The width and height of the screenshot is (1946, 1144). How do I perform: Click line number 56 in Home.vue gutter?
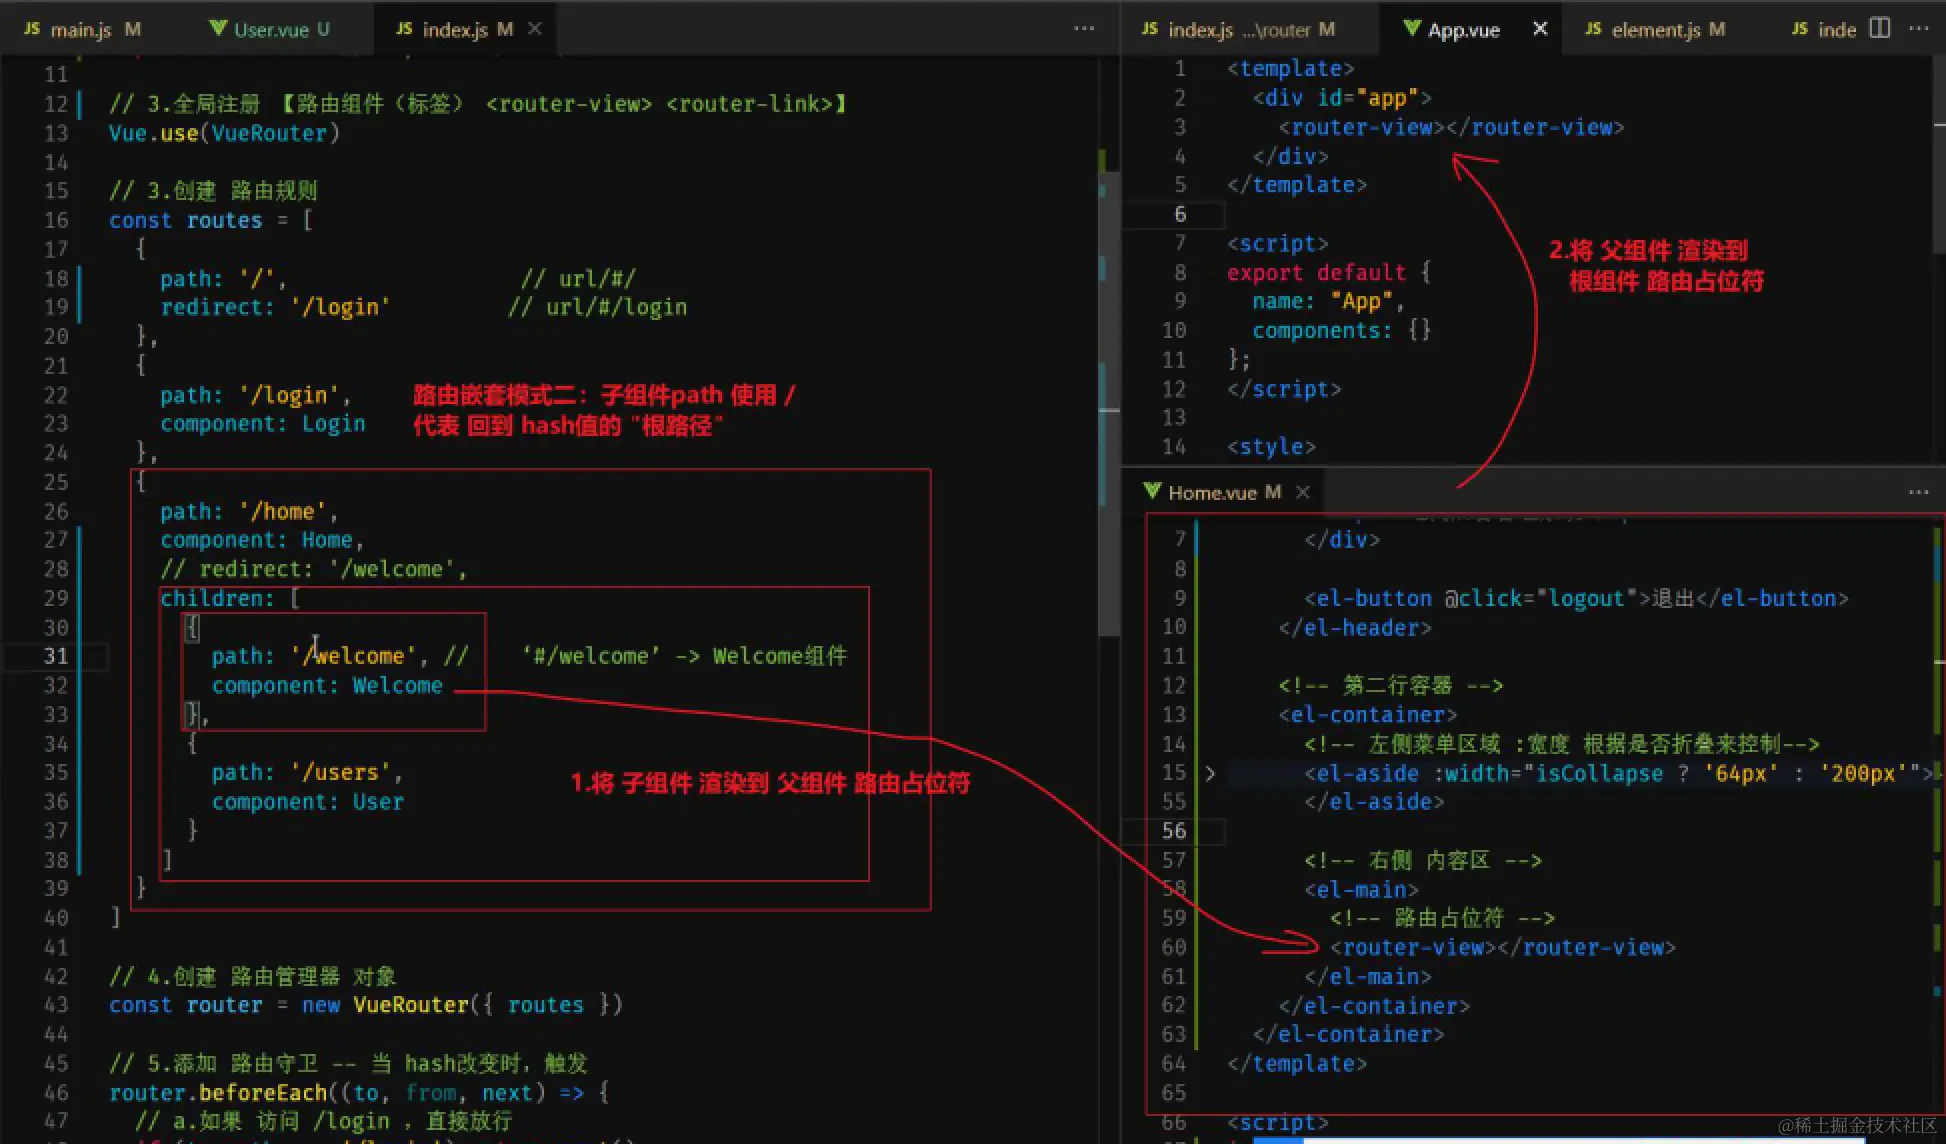coord(1174,831)
